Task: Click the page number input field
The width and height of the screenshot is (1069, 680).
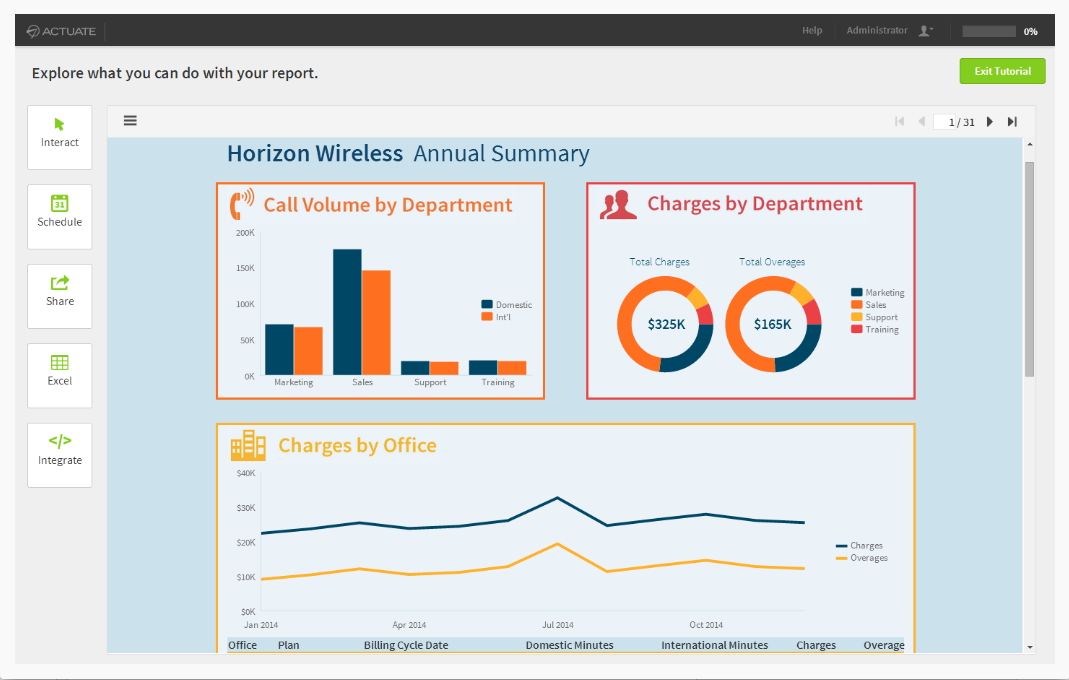Action: point(945,122)
